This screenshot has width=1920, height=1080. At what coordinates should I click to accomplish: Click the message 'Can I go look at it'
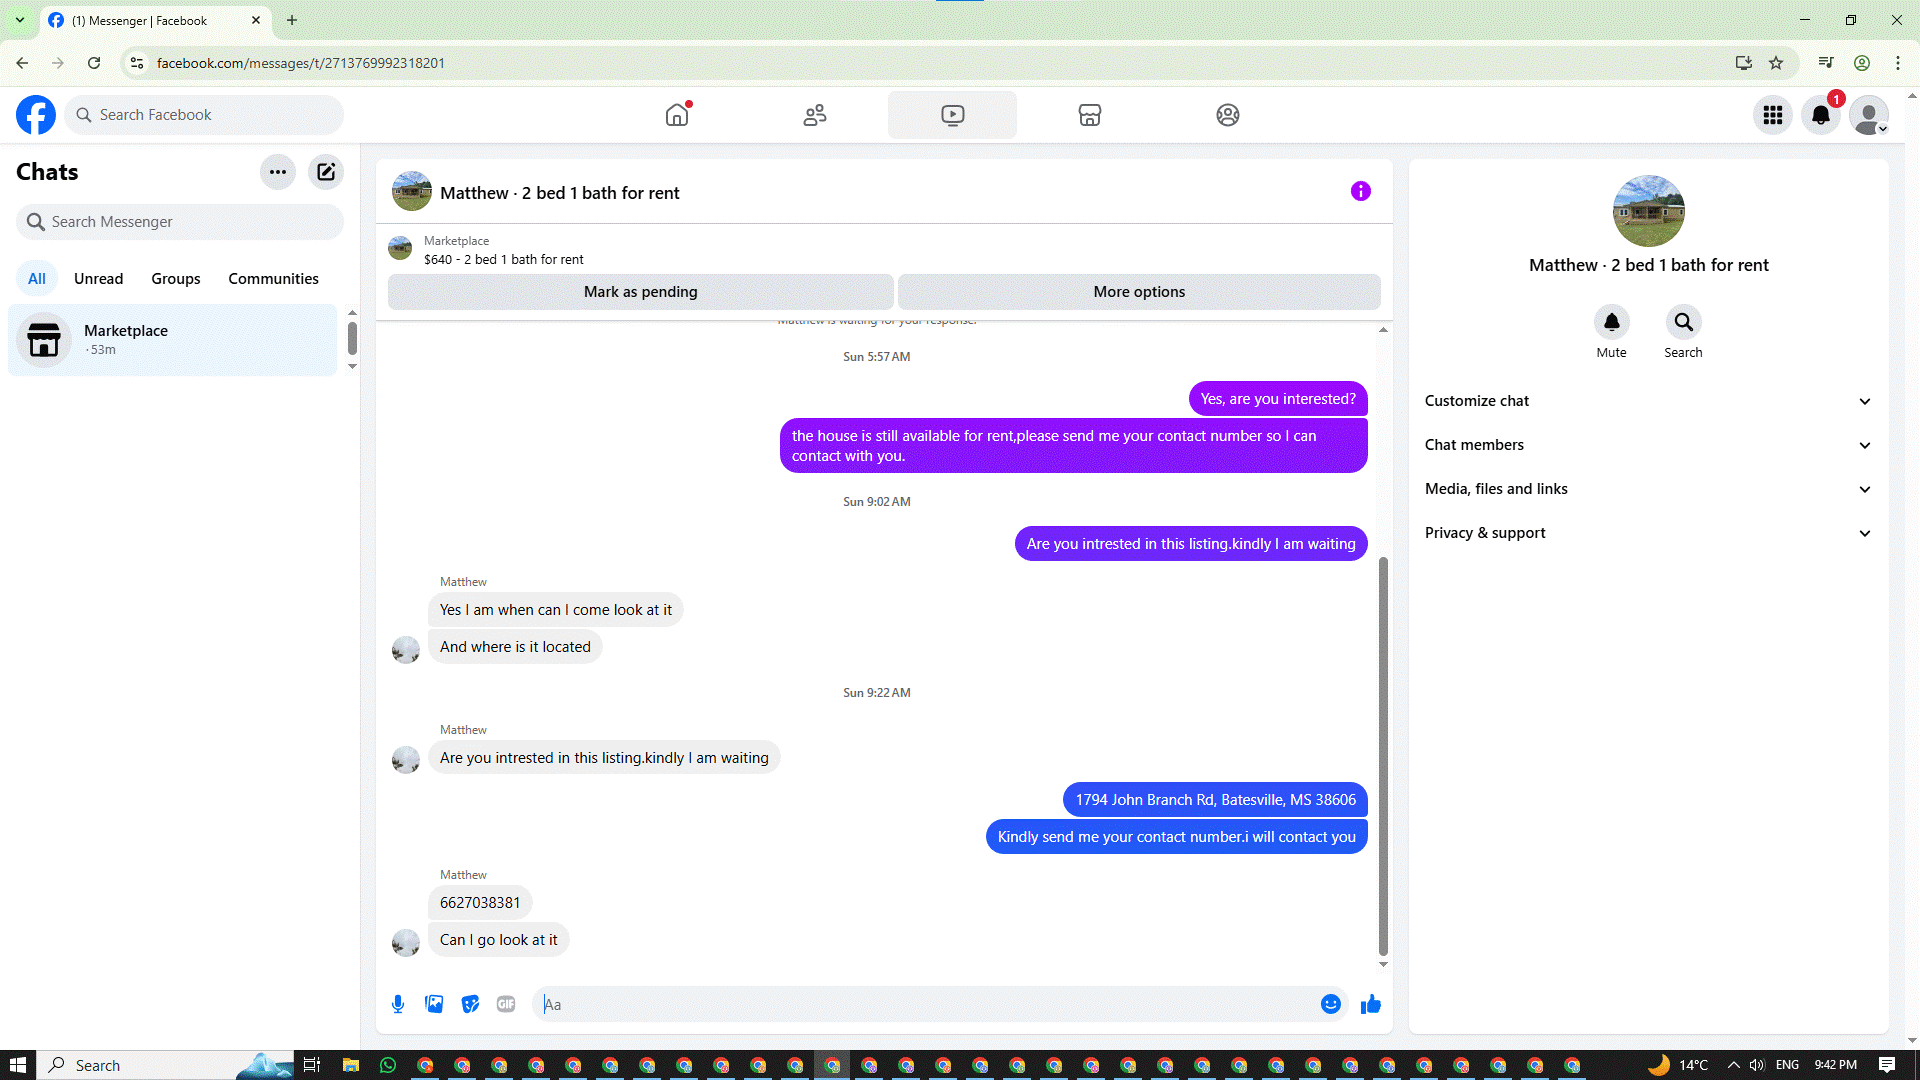coord(499,940)
